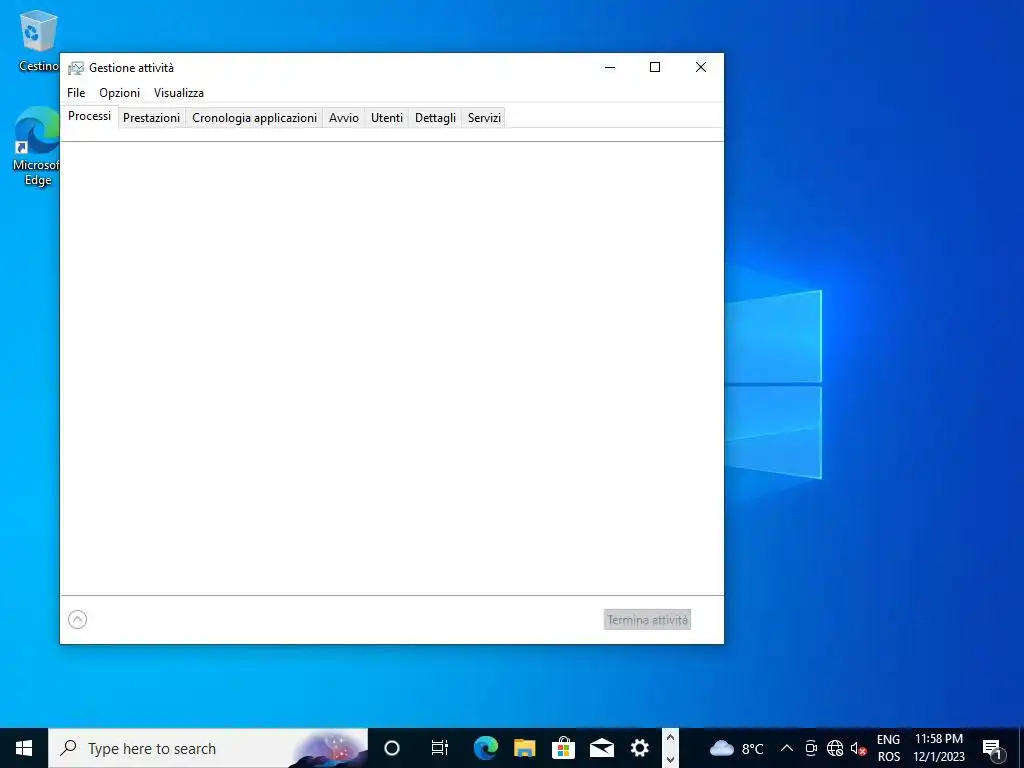Open Task View on the taskbar
Viewport: 1024px width, 768px height.
pyautogui.click(x=440, y=748)
